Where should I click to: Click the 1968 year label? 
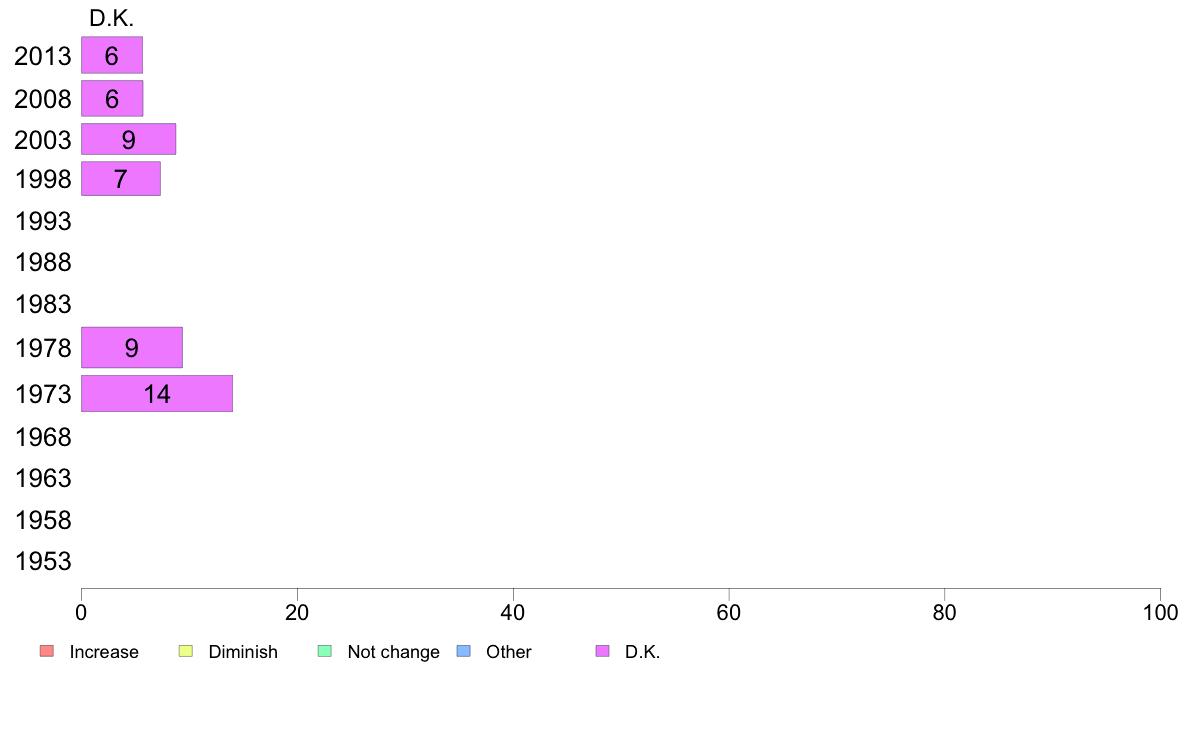(43, 437)
